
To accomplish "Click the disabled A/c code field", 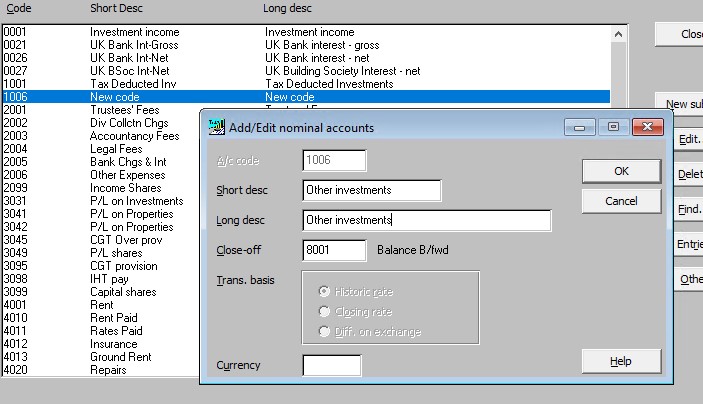I will pyautogui.click(x=334, y=160).
